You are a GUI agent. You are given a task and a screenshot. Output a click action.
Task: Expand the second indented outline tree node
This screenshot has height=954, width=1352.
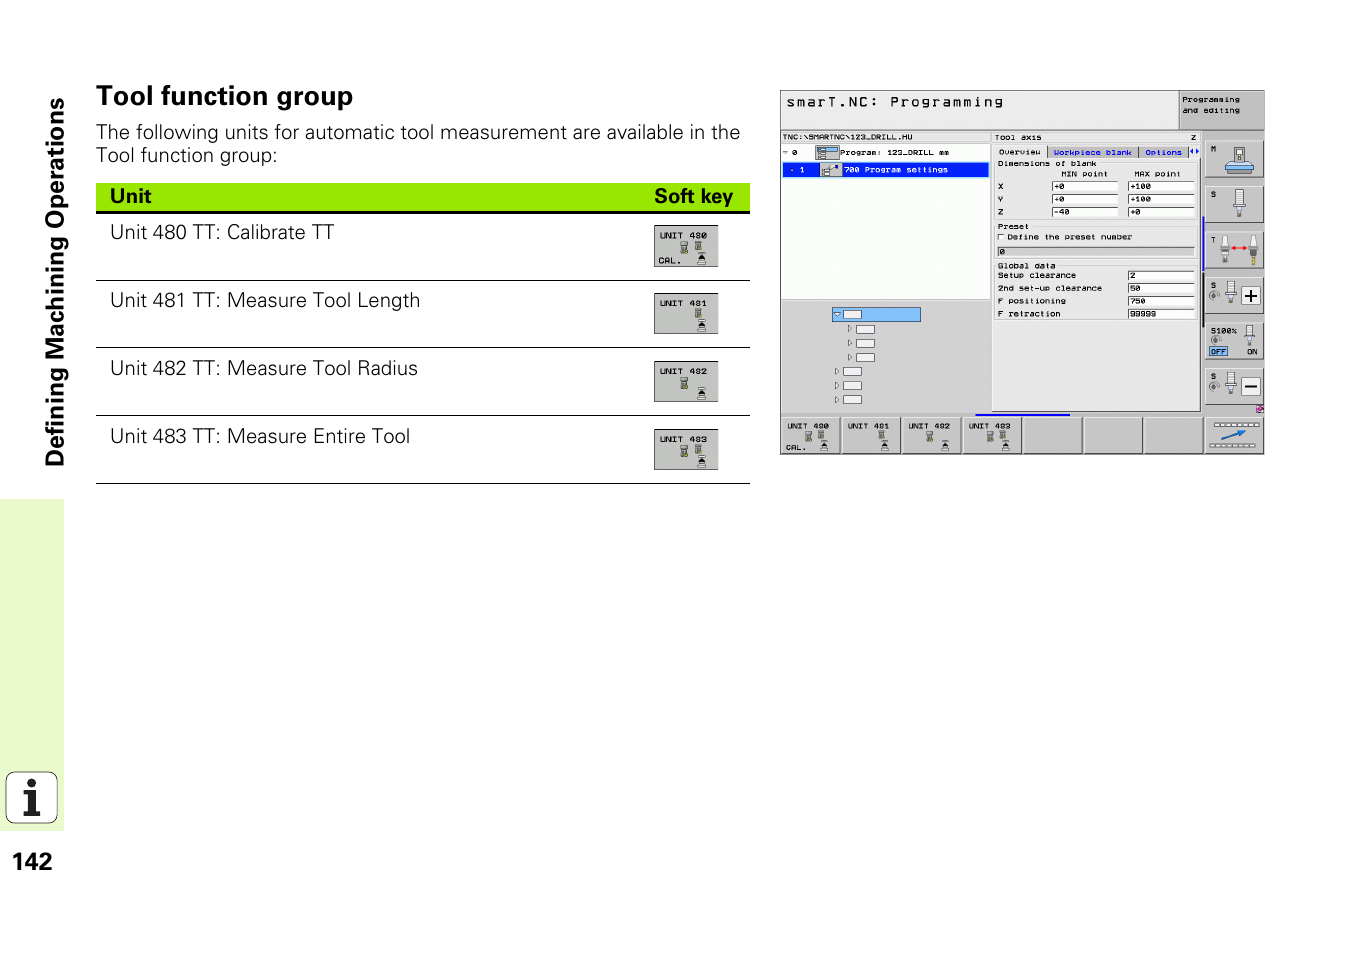pyautogui.click(x=850, y=343)
